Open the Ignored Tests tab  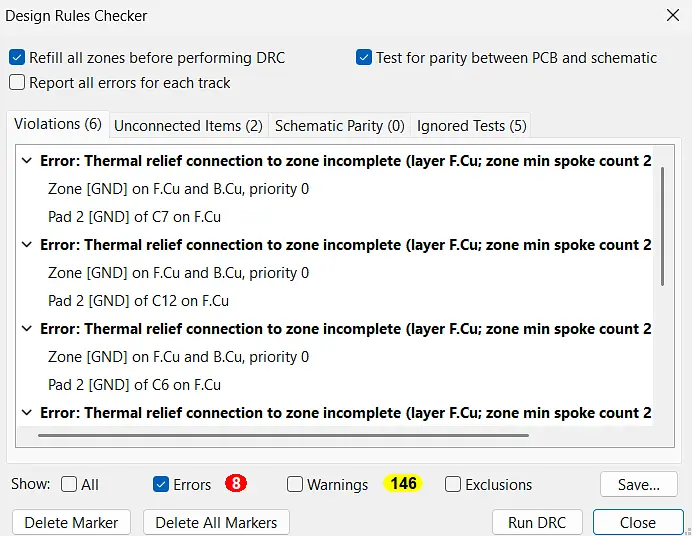click(x=471, y=126)
